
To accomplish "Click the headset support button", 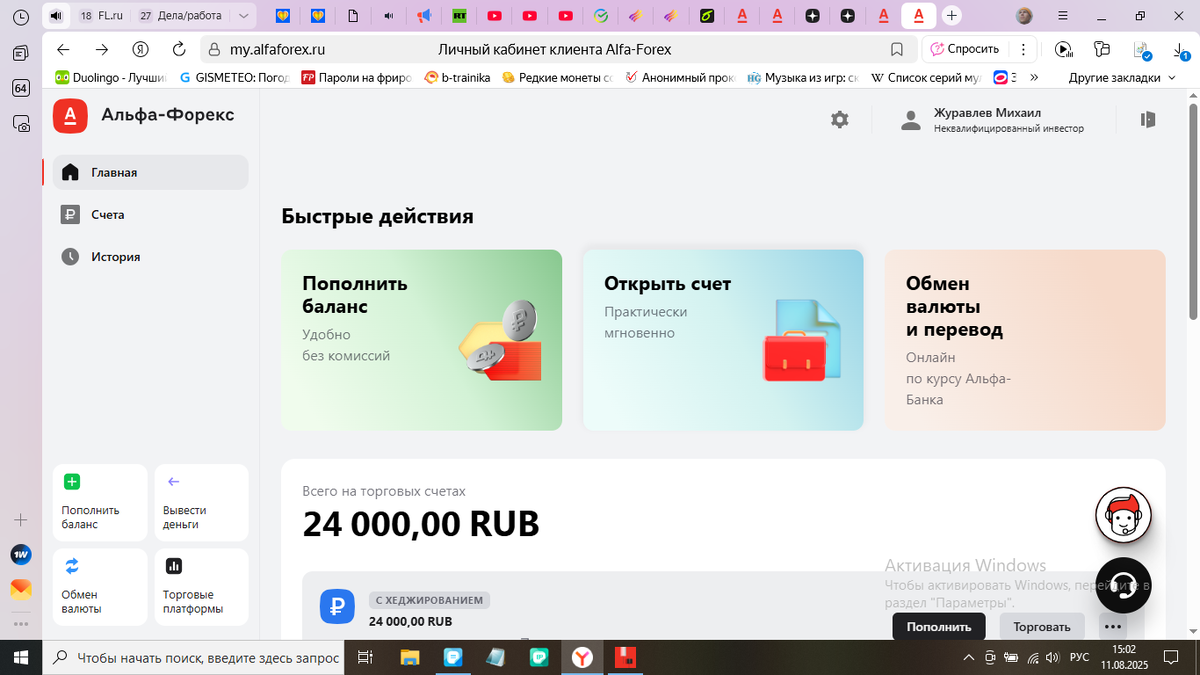I will pos(1124,585).
